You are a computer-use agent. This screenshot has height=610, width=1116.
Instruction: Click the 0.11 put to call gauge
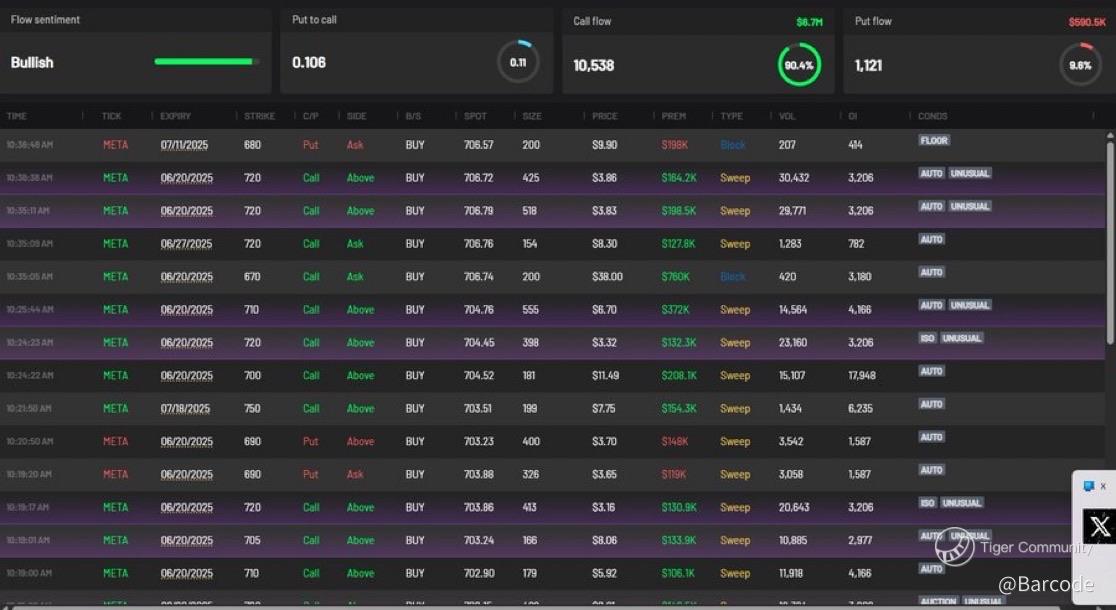click(x=518, y=62)
